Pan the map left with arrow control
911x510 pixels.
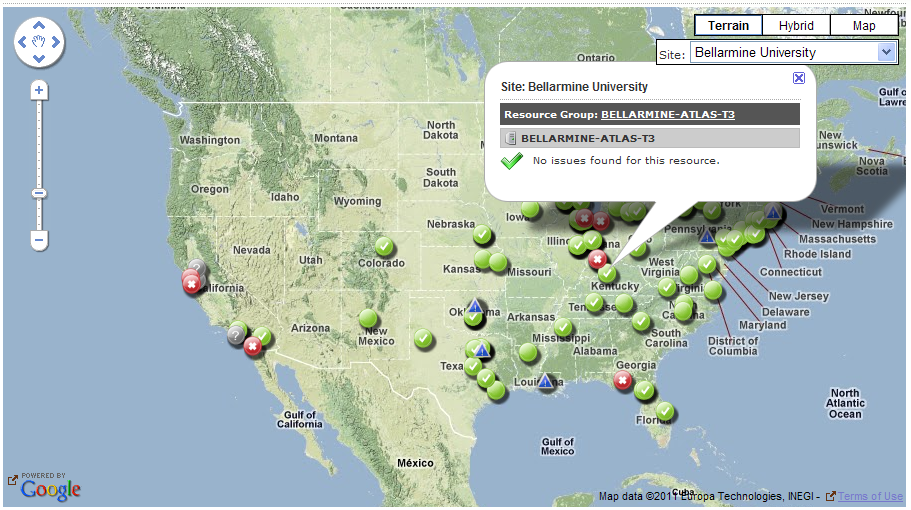[22, 42]
